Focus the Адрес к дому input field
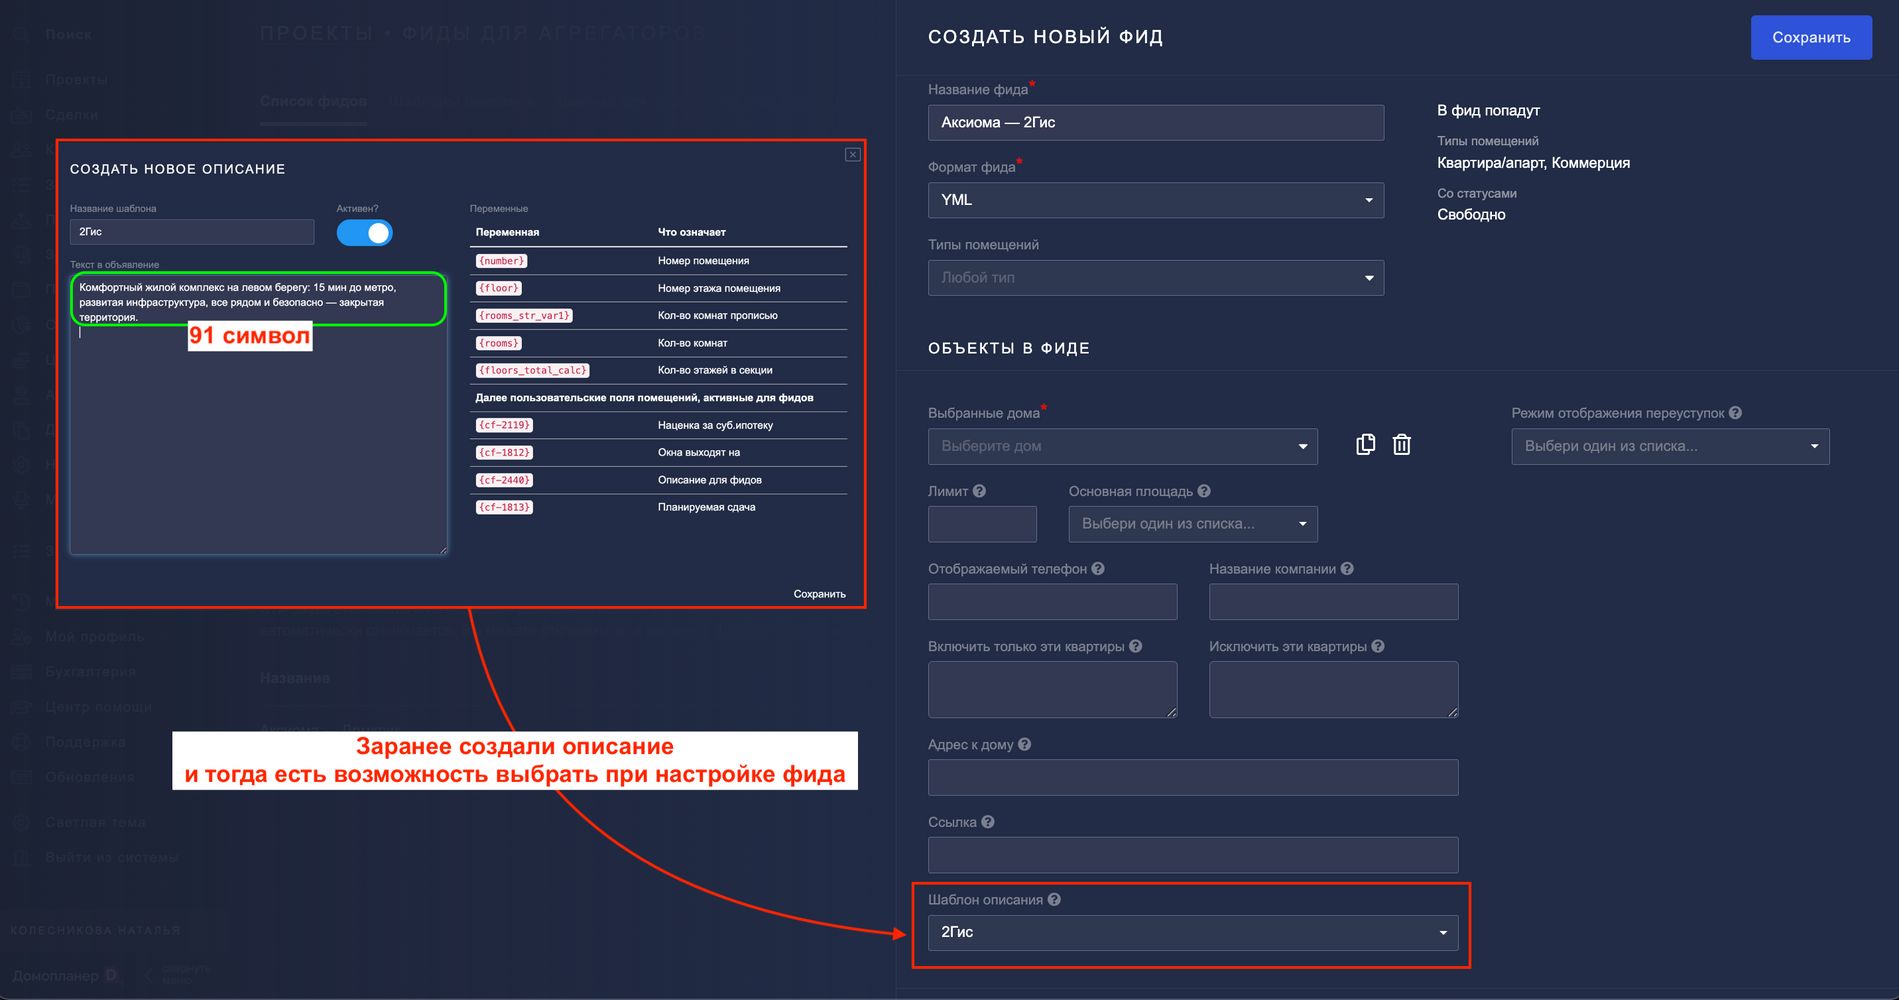1899x1000 pixels. click(1193, 777)
